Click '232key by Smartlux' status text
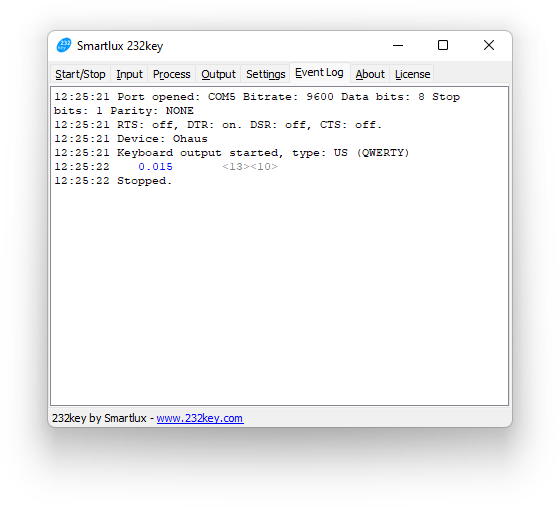The height and width of the screenshot is (507, 560). [x=99, y=418]
